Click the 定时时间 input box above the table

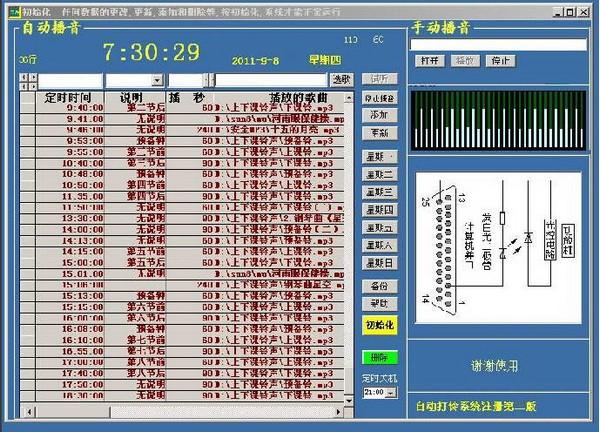70,80
